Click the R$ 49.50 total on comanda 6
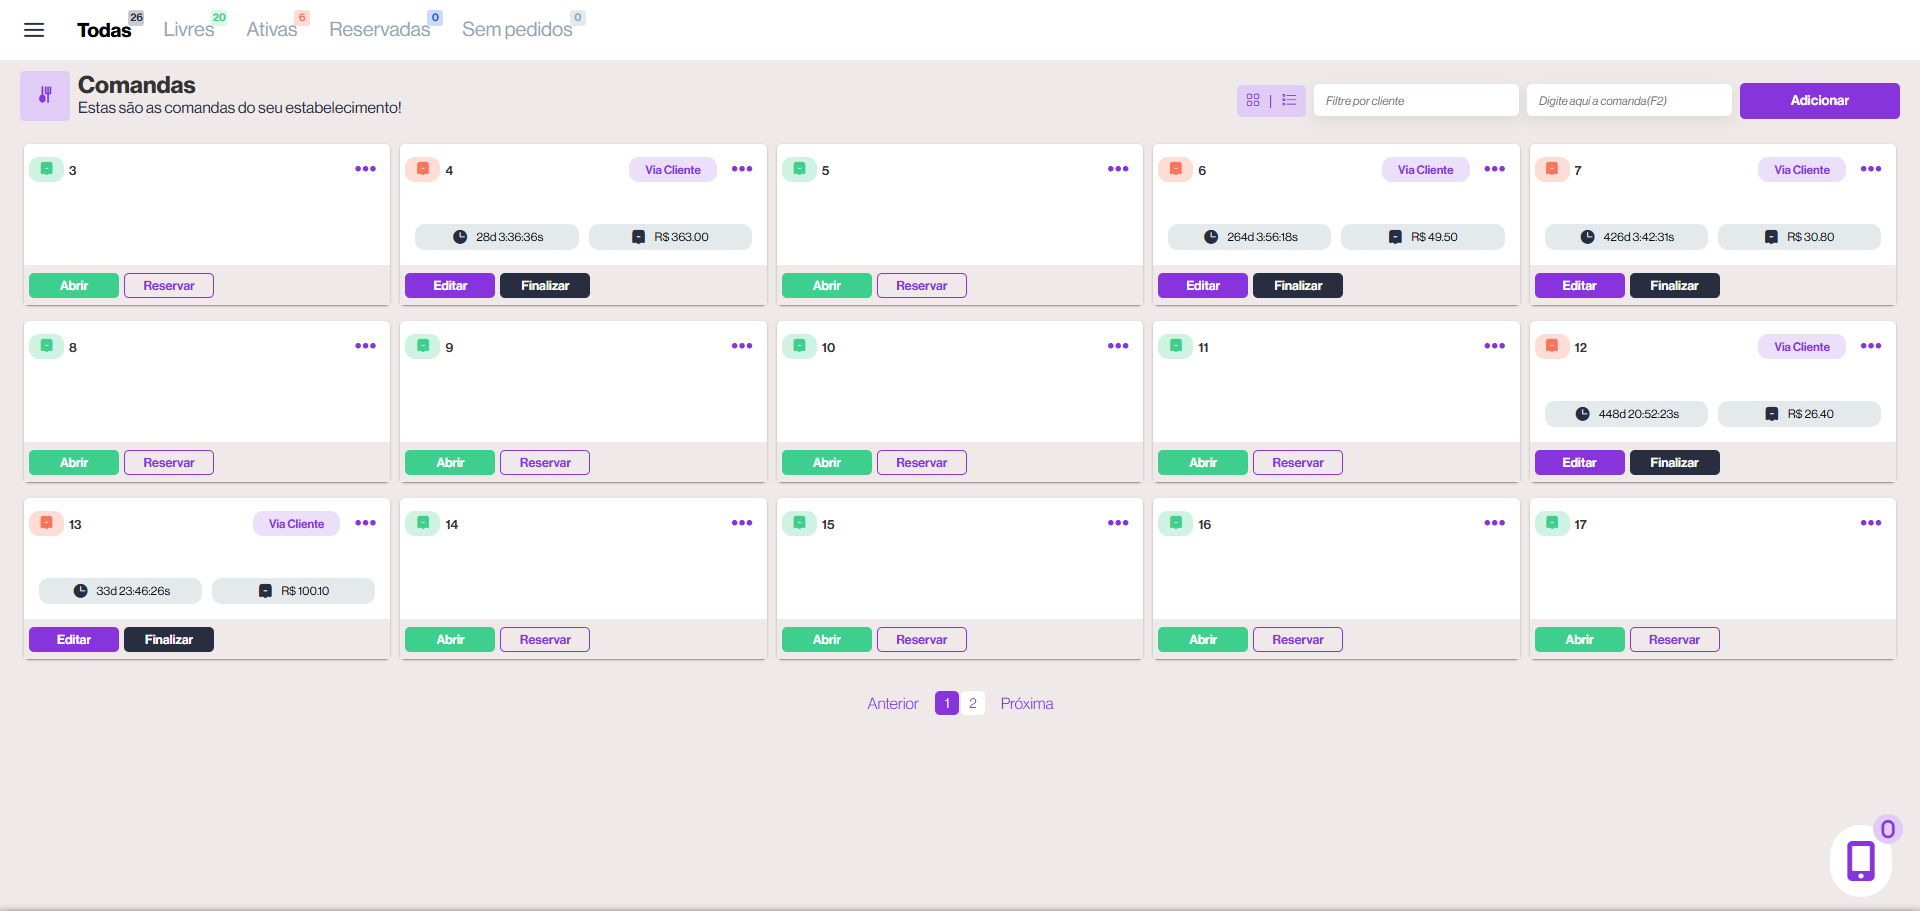This screenshot has height=911, width=1920. pyautogui.click(x=1423, y=237)
